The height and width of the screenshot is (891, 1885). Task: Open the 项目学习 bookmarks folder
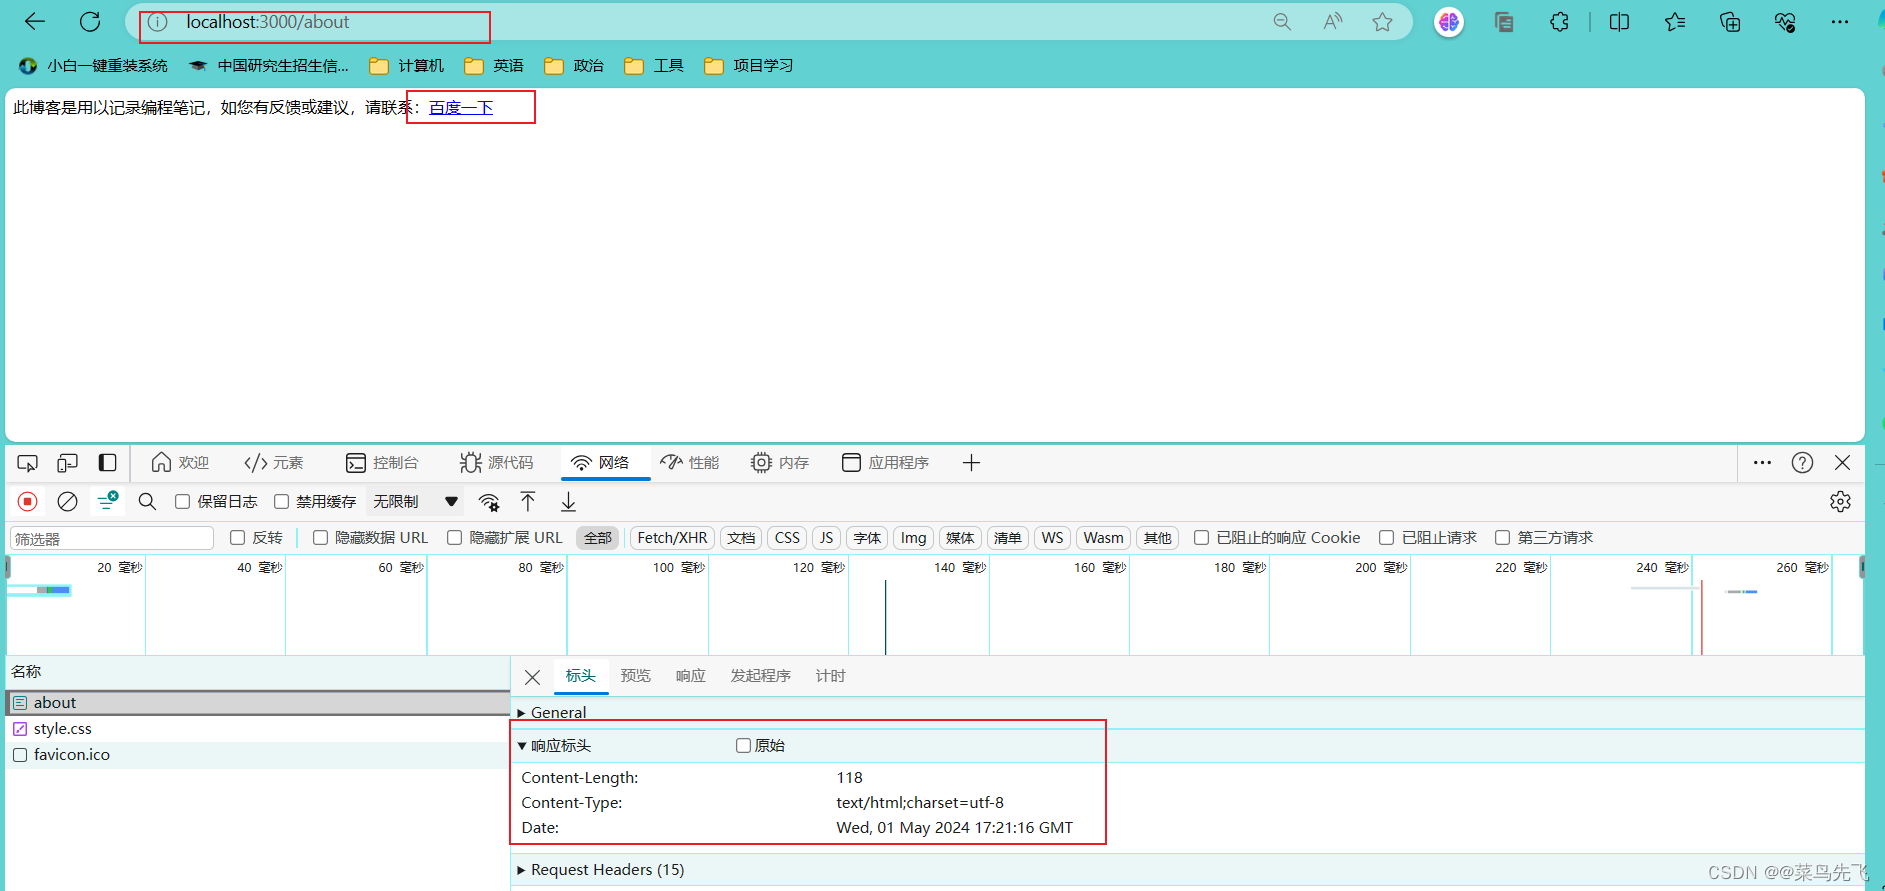(x=749, y=66)
